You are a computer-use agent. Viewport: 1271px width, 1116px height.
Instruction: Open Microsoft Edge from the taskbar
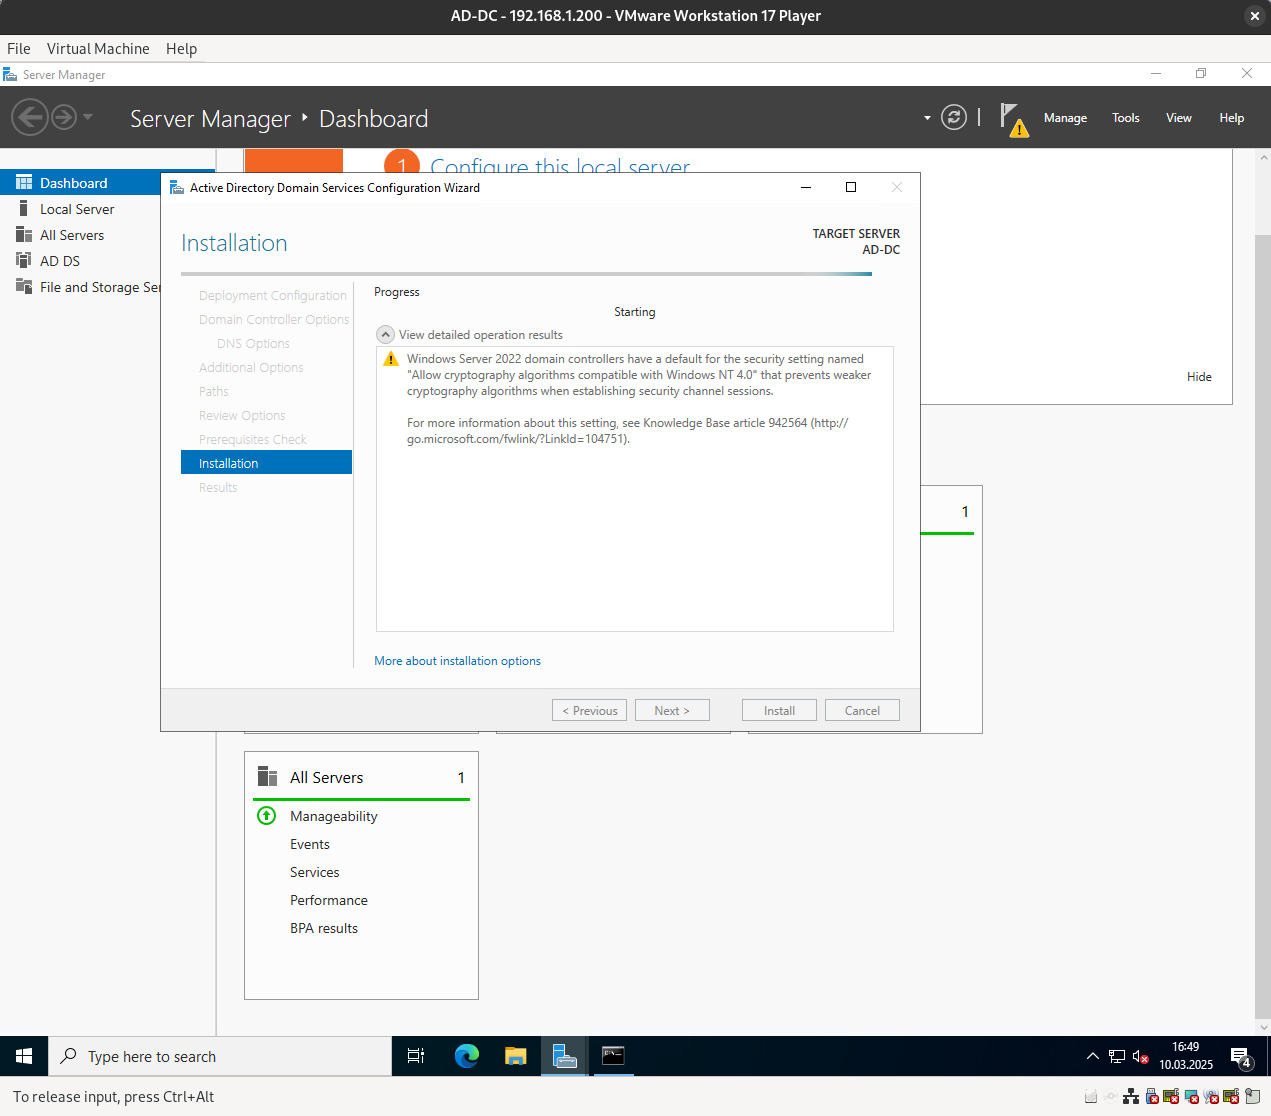tap(466, 1056)
